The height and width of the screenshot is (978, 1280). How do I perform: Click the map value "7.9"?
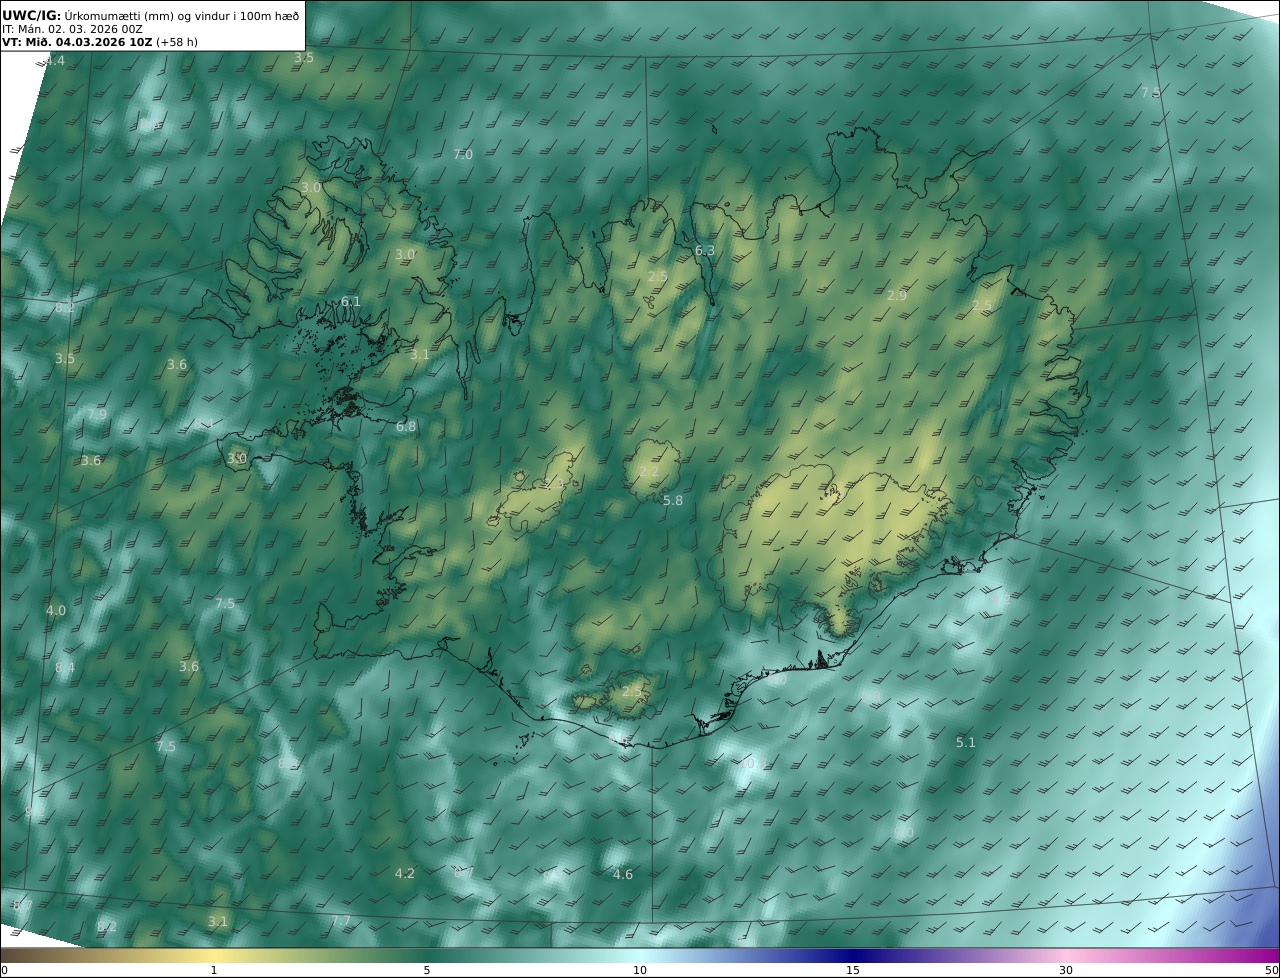[x=97, y=415]
